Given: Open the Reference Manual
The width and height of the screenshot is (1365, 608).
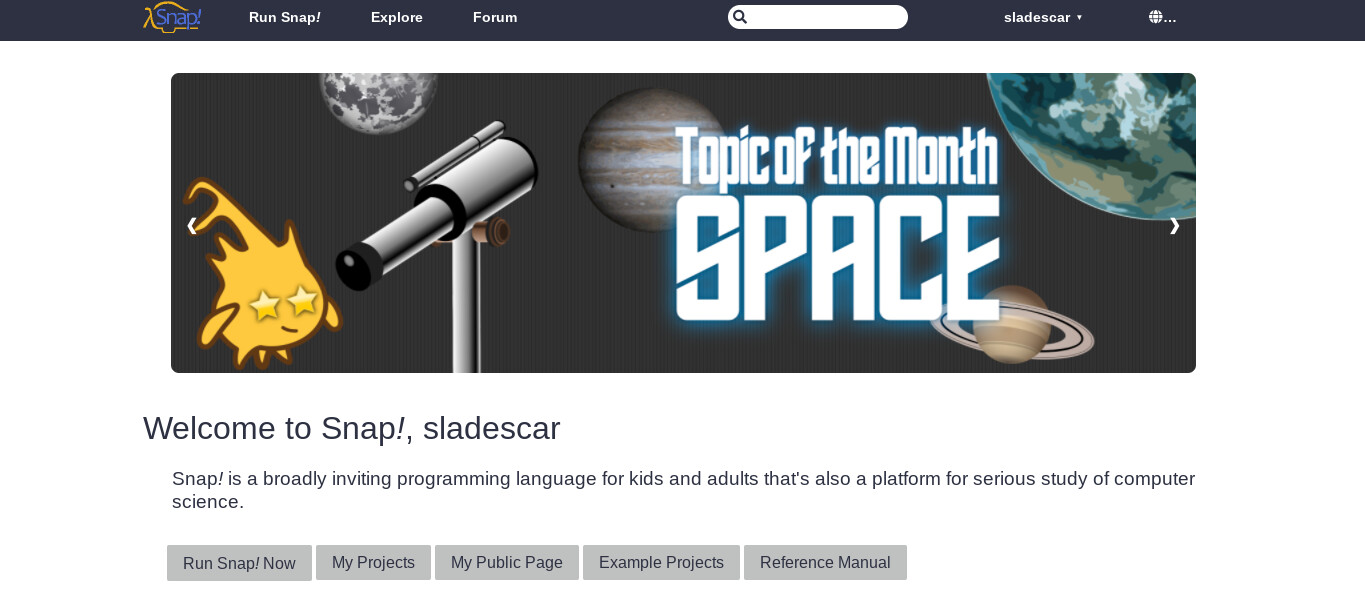Looking at the screenshot, I should [825, 562].
